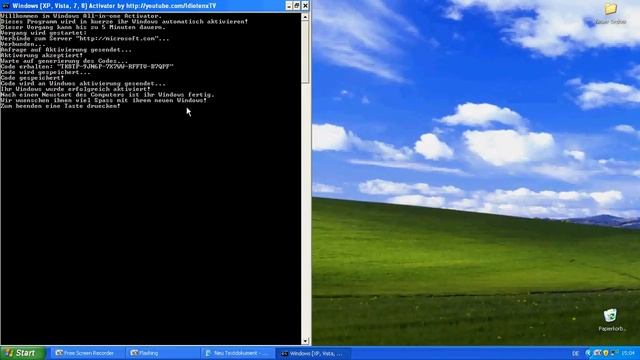Maximize the Activator console window
This screenshot has height=360, width=640.
297,6
